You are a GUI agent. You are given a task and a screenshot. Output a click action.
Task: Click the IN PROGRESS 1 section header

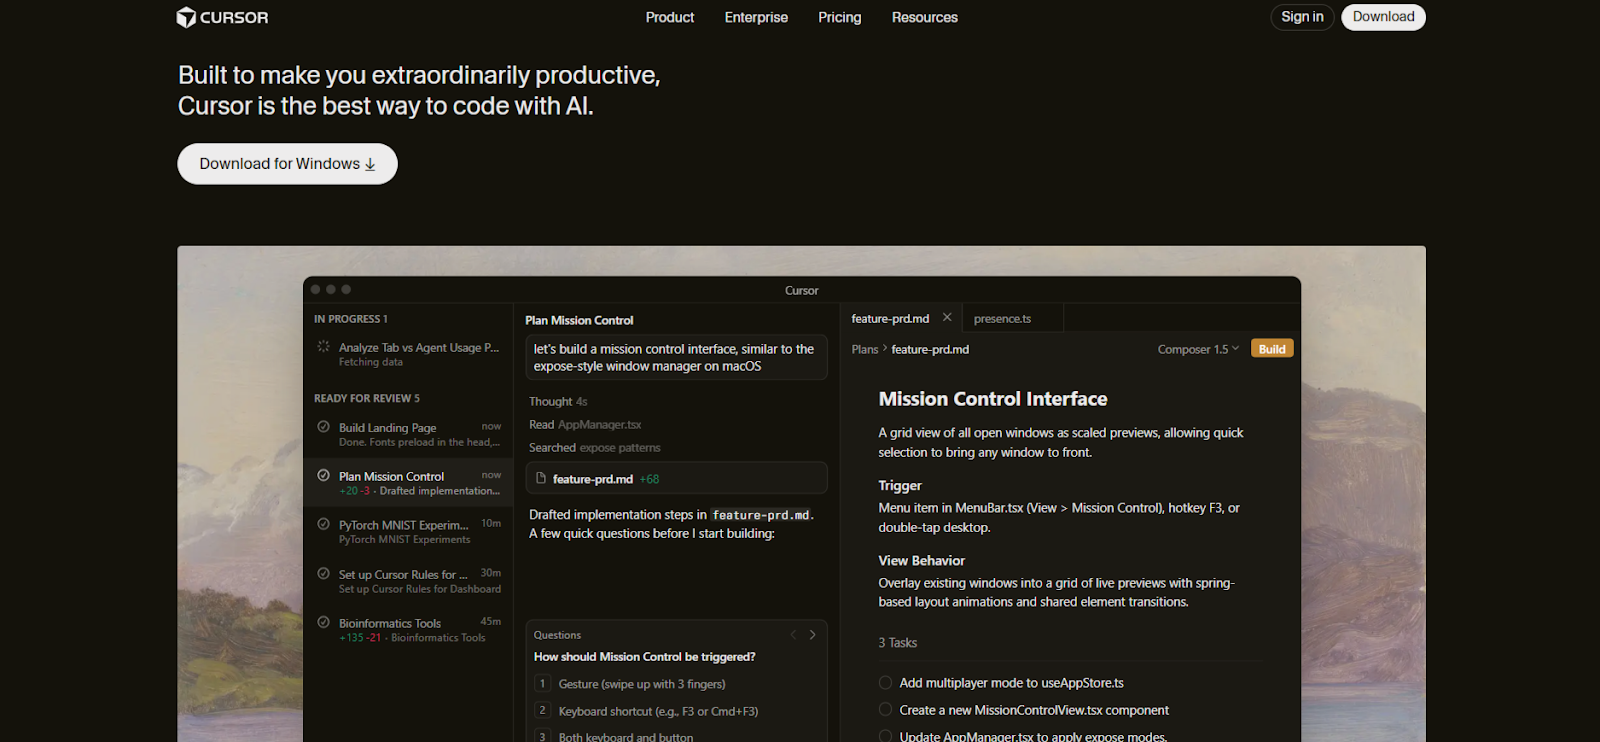[351, 319]
